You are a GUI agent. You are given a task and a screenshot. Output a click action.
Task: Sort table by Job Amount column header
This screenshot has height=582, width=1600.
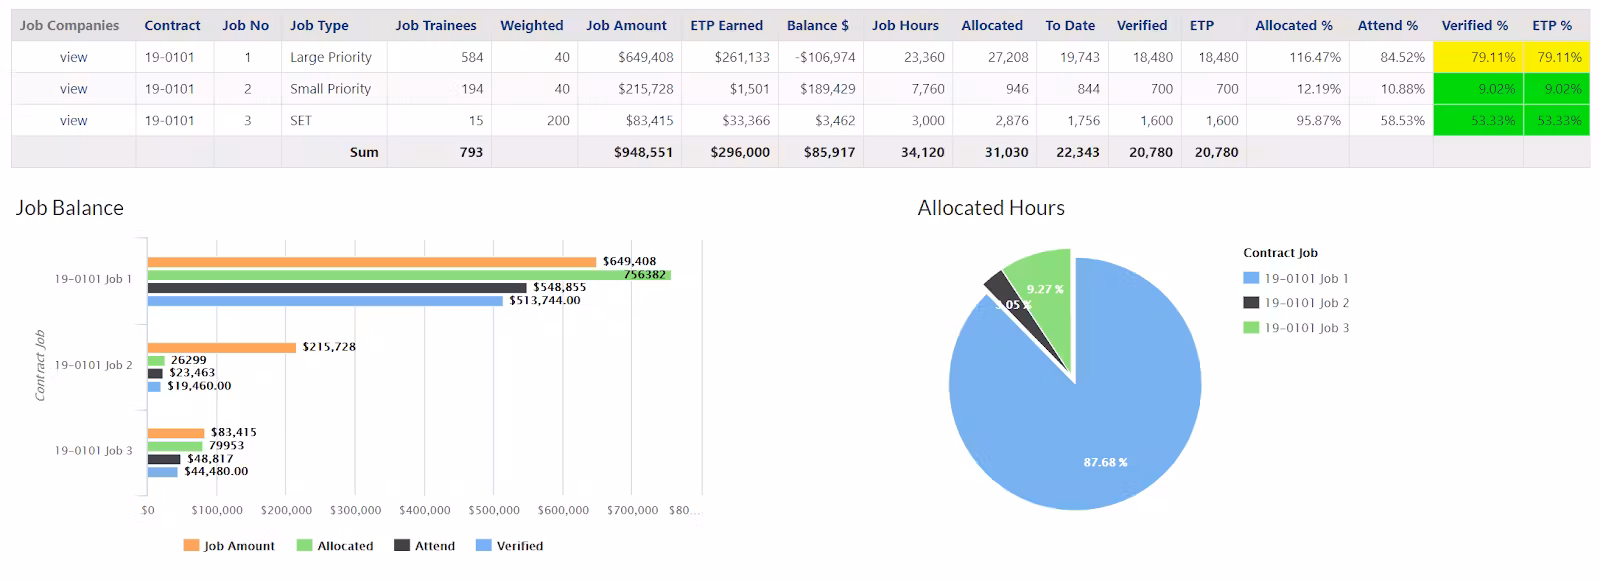tap(626, 25)
